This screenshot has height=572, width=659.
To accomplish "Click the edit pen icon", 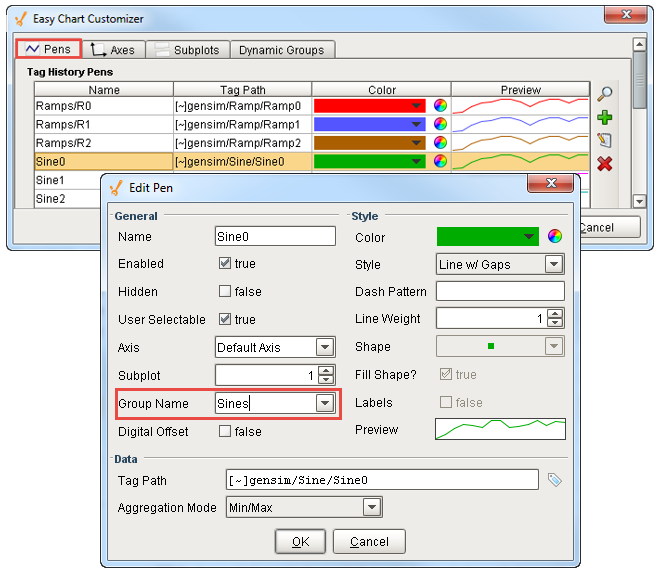I will coord(604,140).
